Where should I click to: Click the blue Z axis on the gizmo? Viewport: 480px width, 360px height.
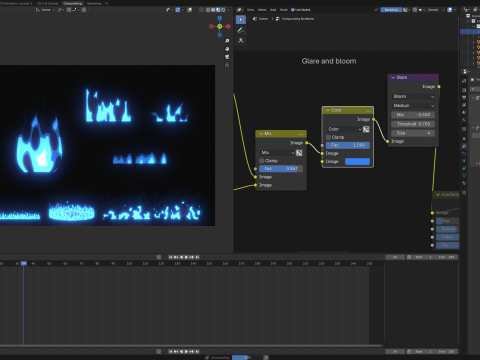(x=220, y=18)
